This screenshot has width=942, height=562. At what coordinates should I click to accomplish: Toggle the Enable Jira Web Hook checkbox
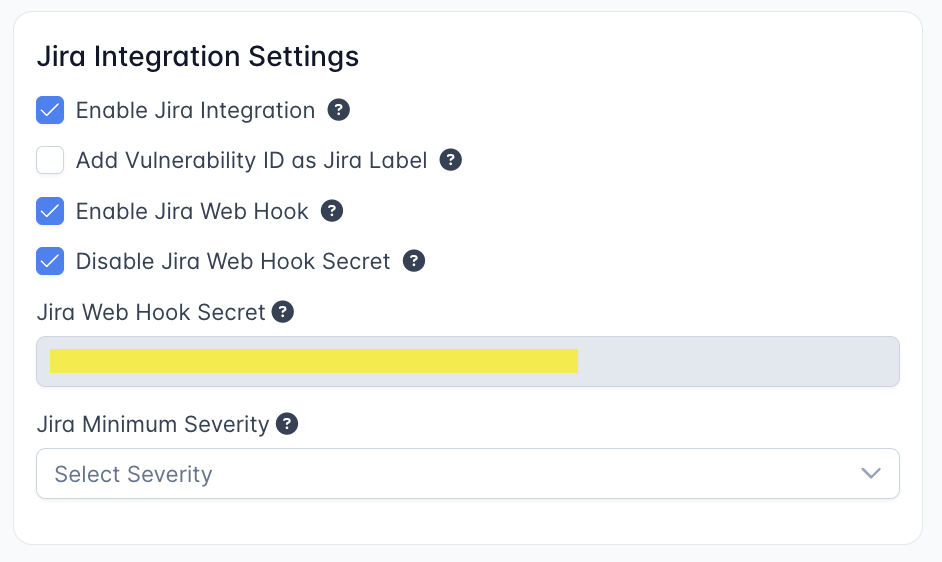click(x=50, y=211)
